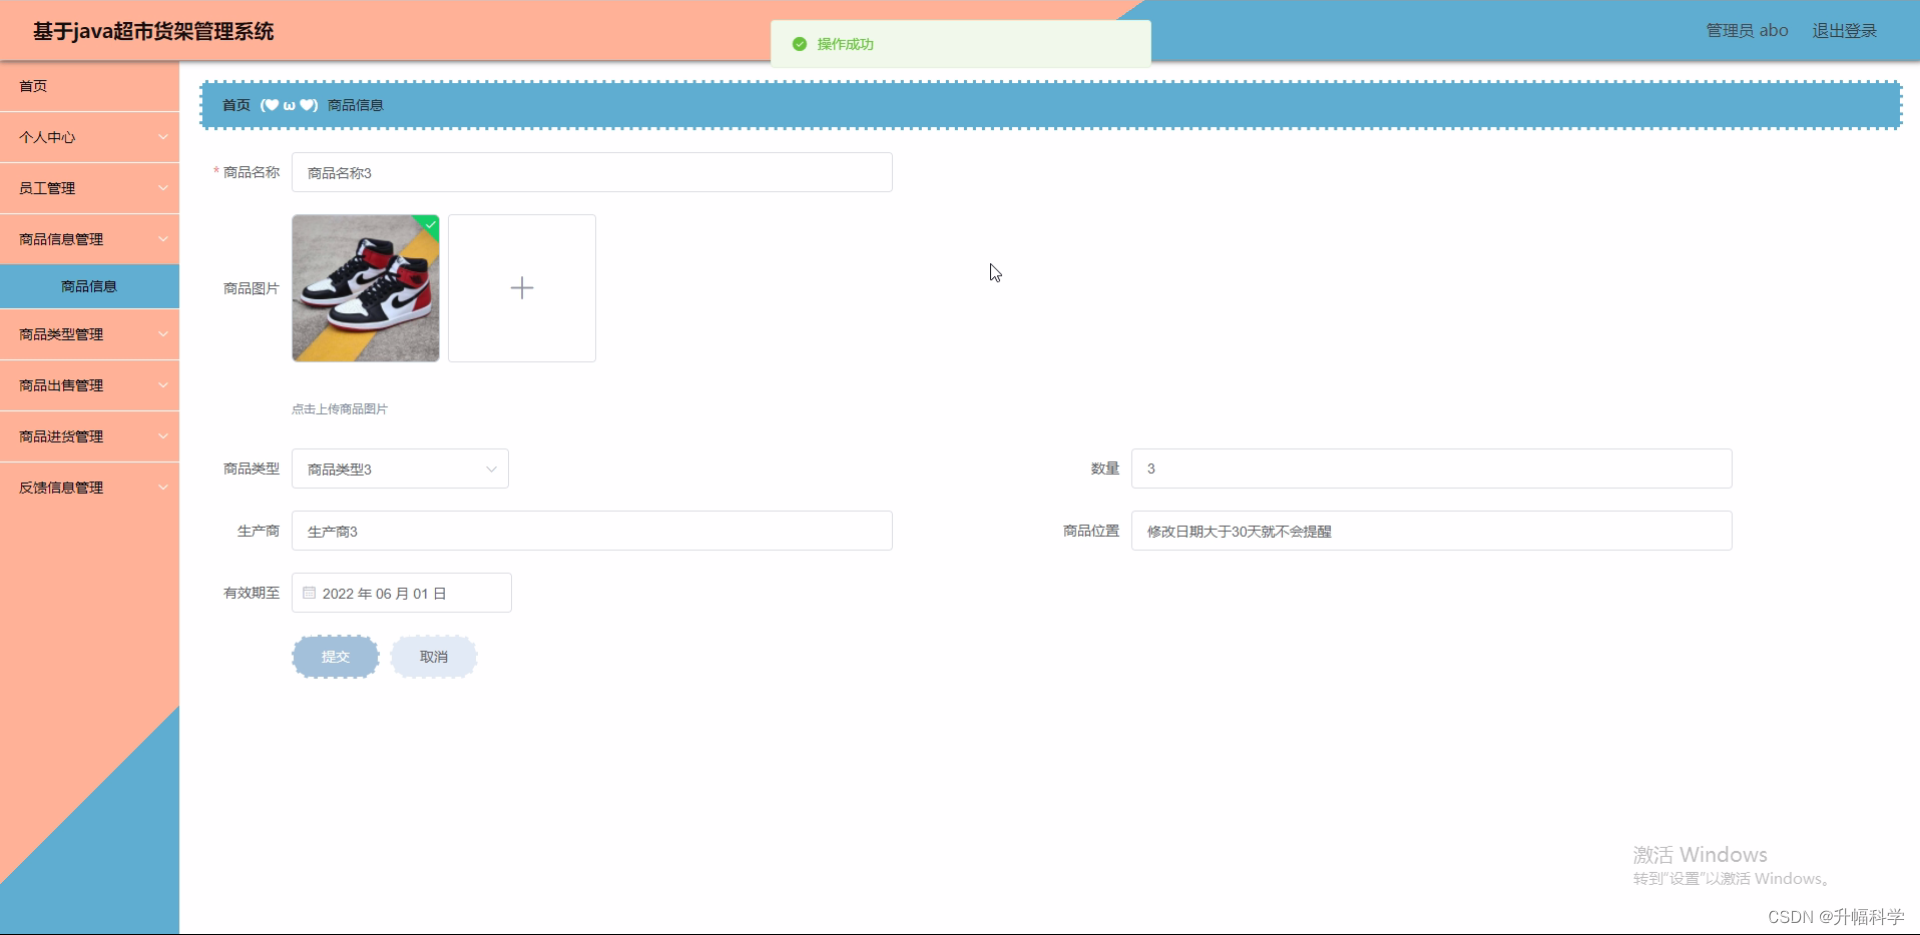Click the dropdown arrow icon in 商品类型 select
The image size is (1920, 935).
point(491,468)
